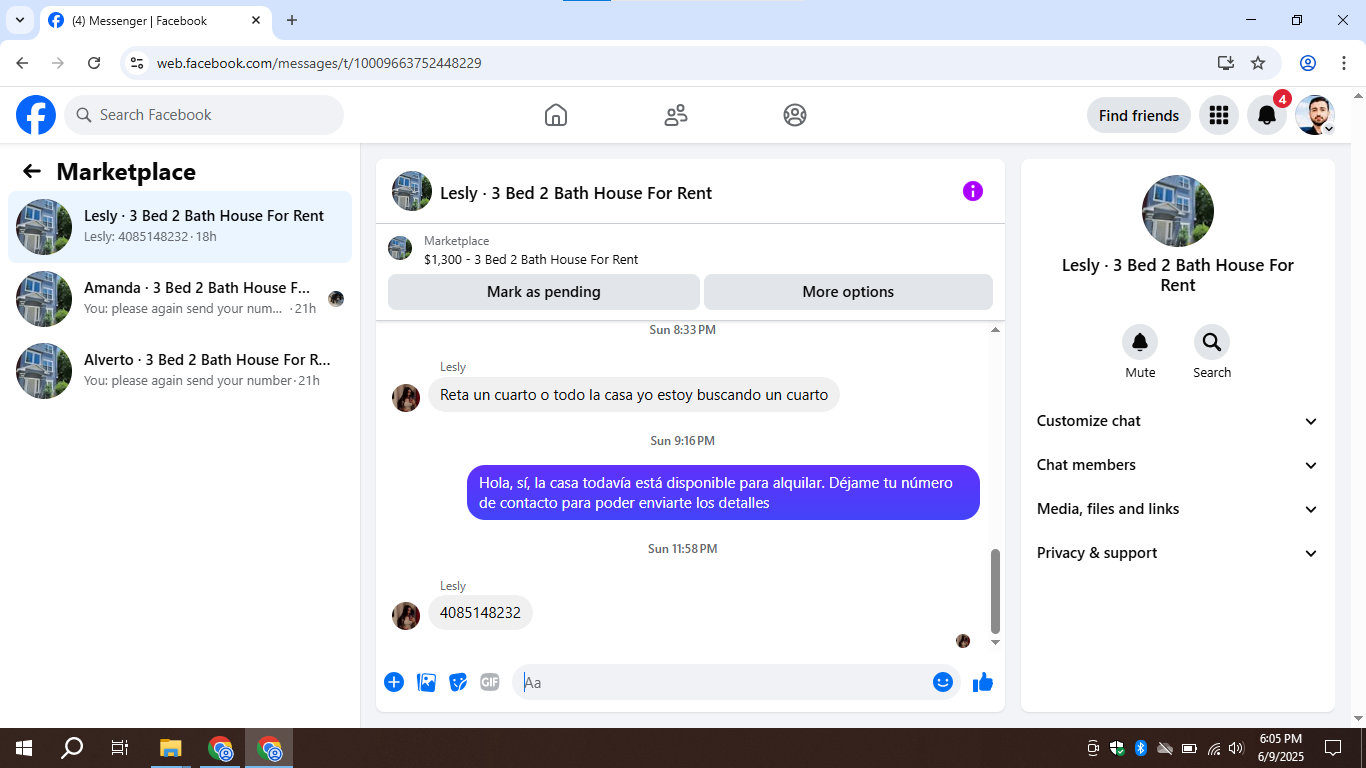1366x768 pixels.
Task: Select the Messenger | Facebook tab
Action: click(155, 20)
